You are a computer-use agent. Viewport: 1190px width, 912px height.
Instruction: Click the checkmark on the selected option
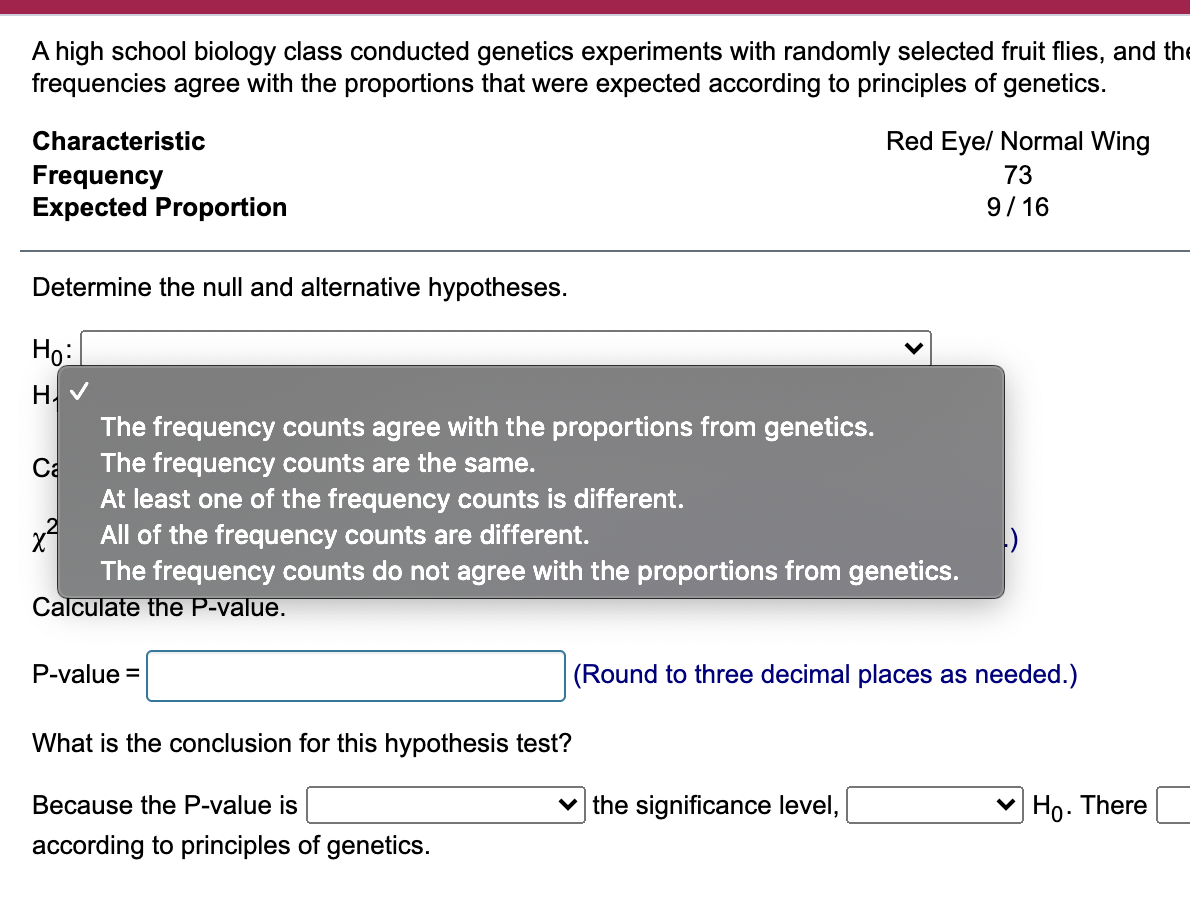coord(78,392)
